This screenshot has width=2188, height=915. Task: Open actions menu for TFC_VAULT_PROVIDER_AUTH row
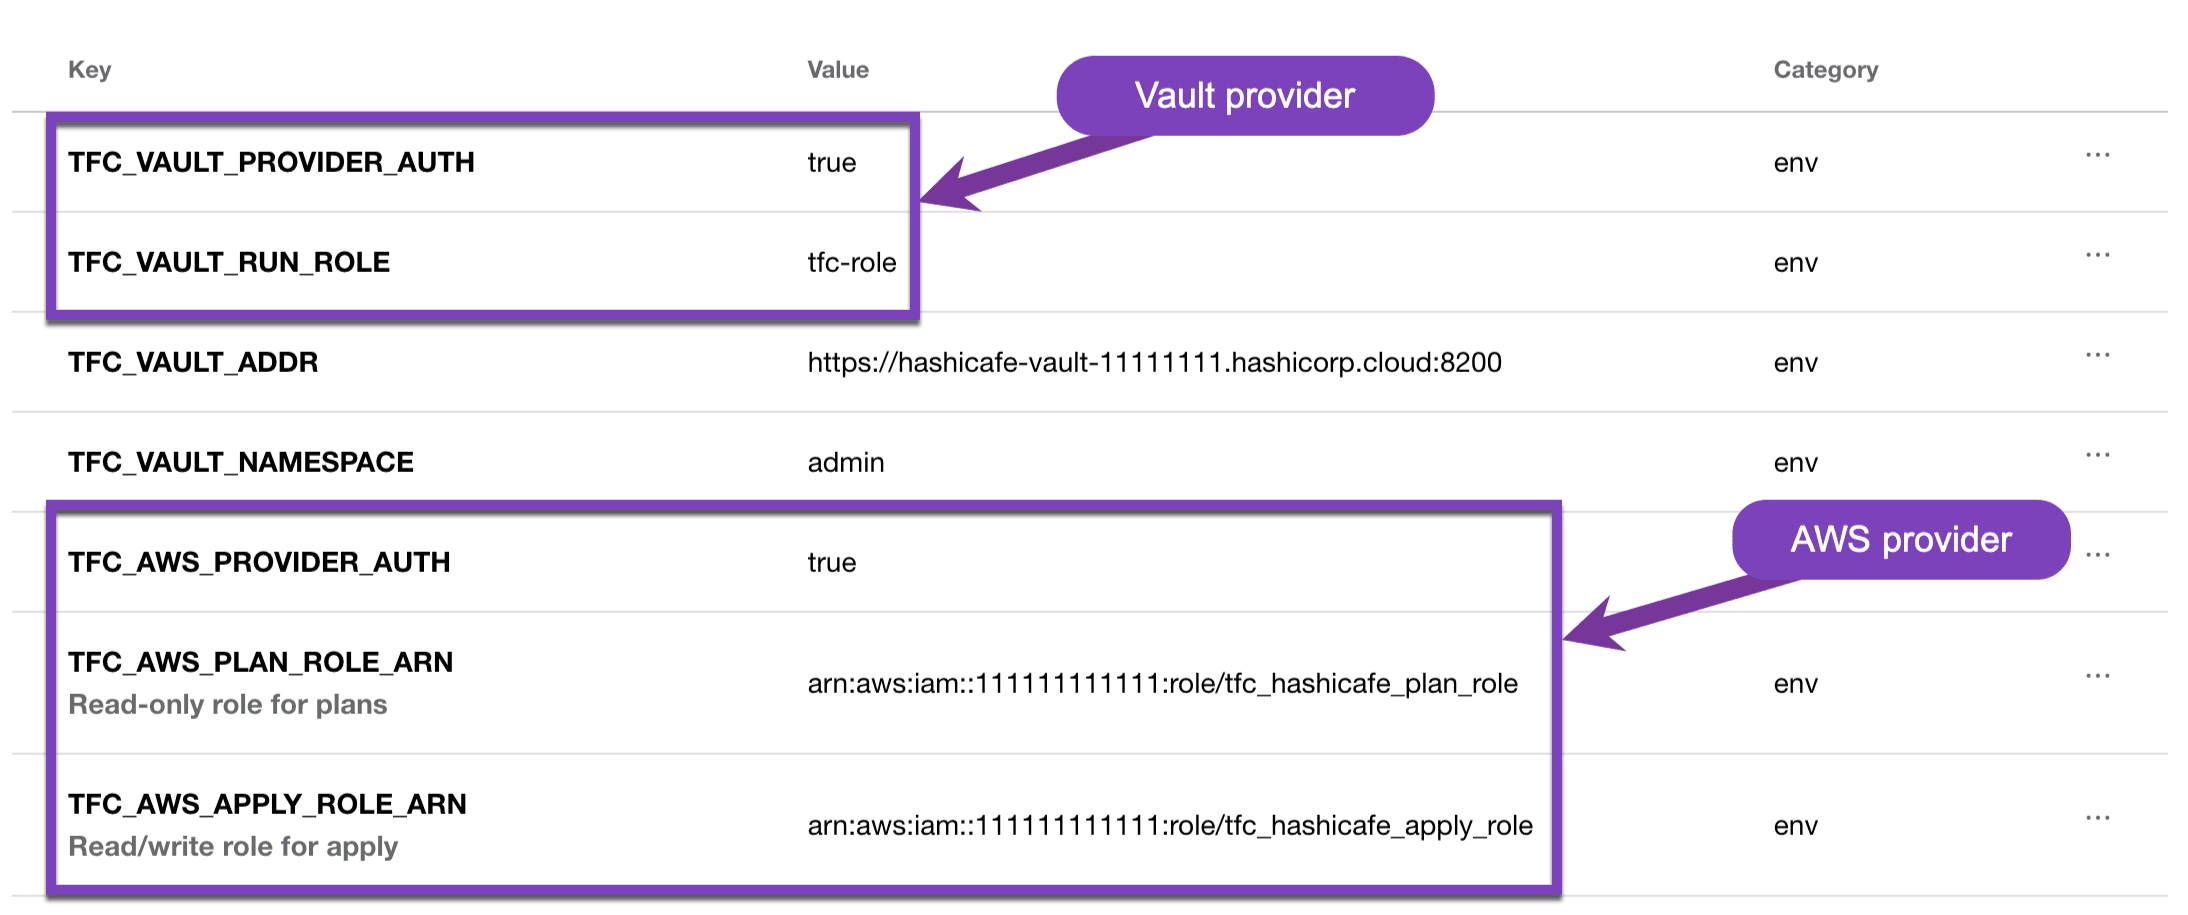point(2097,155)
